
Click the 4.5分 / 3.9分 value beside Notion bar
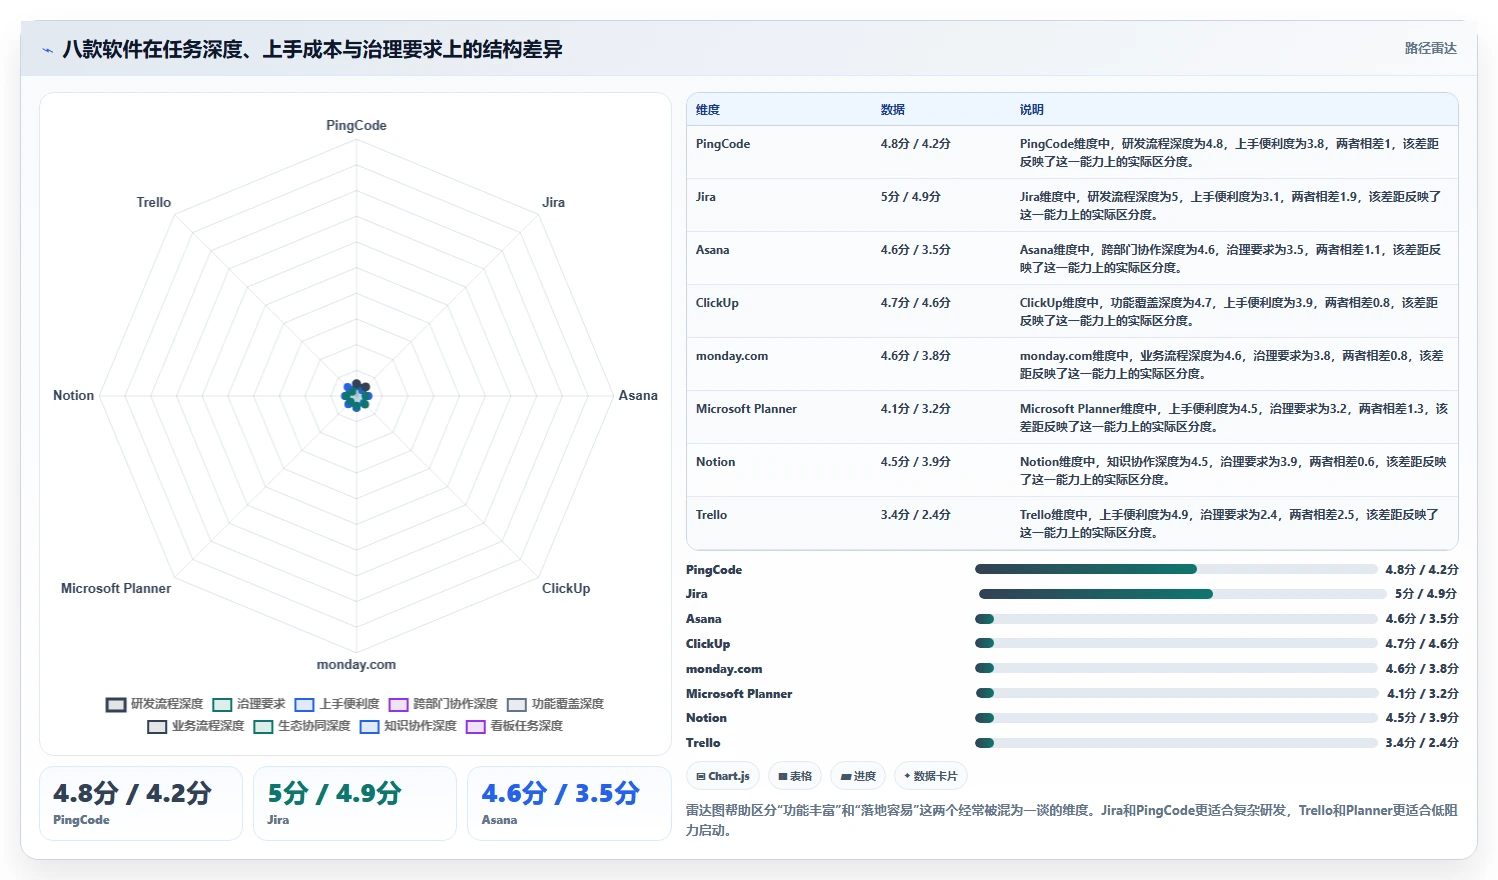[x=1422, y=718]
